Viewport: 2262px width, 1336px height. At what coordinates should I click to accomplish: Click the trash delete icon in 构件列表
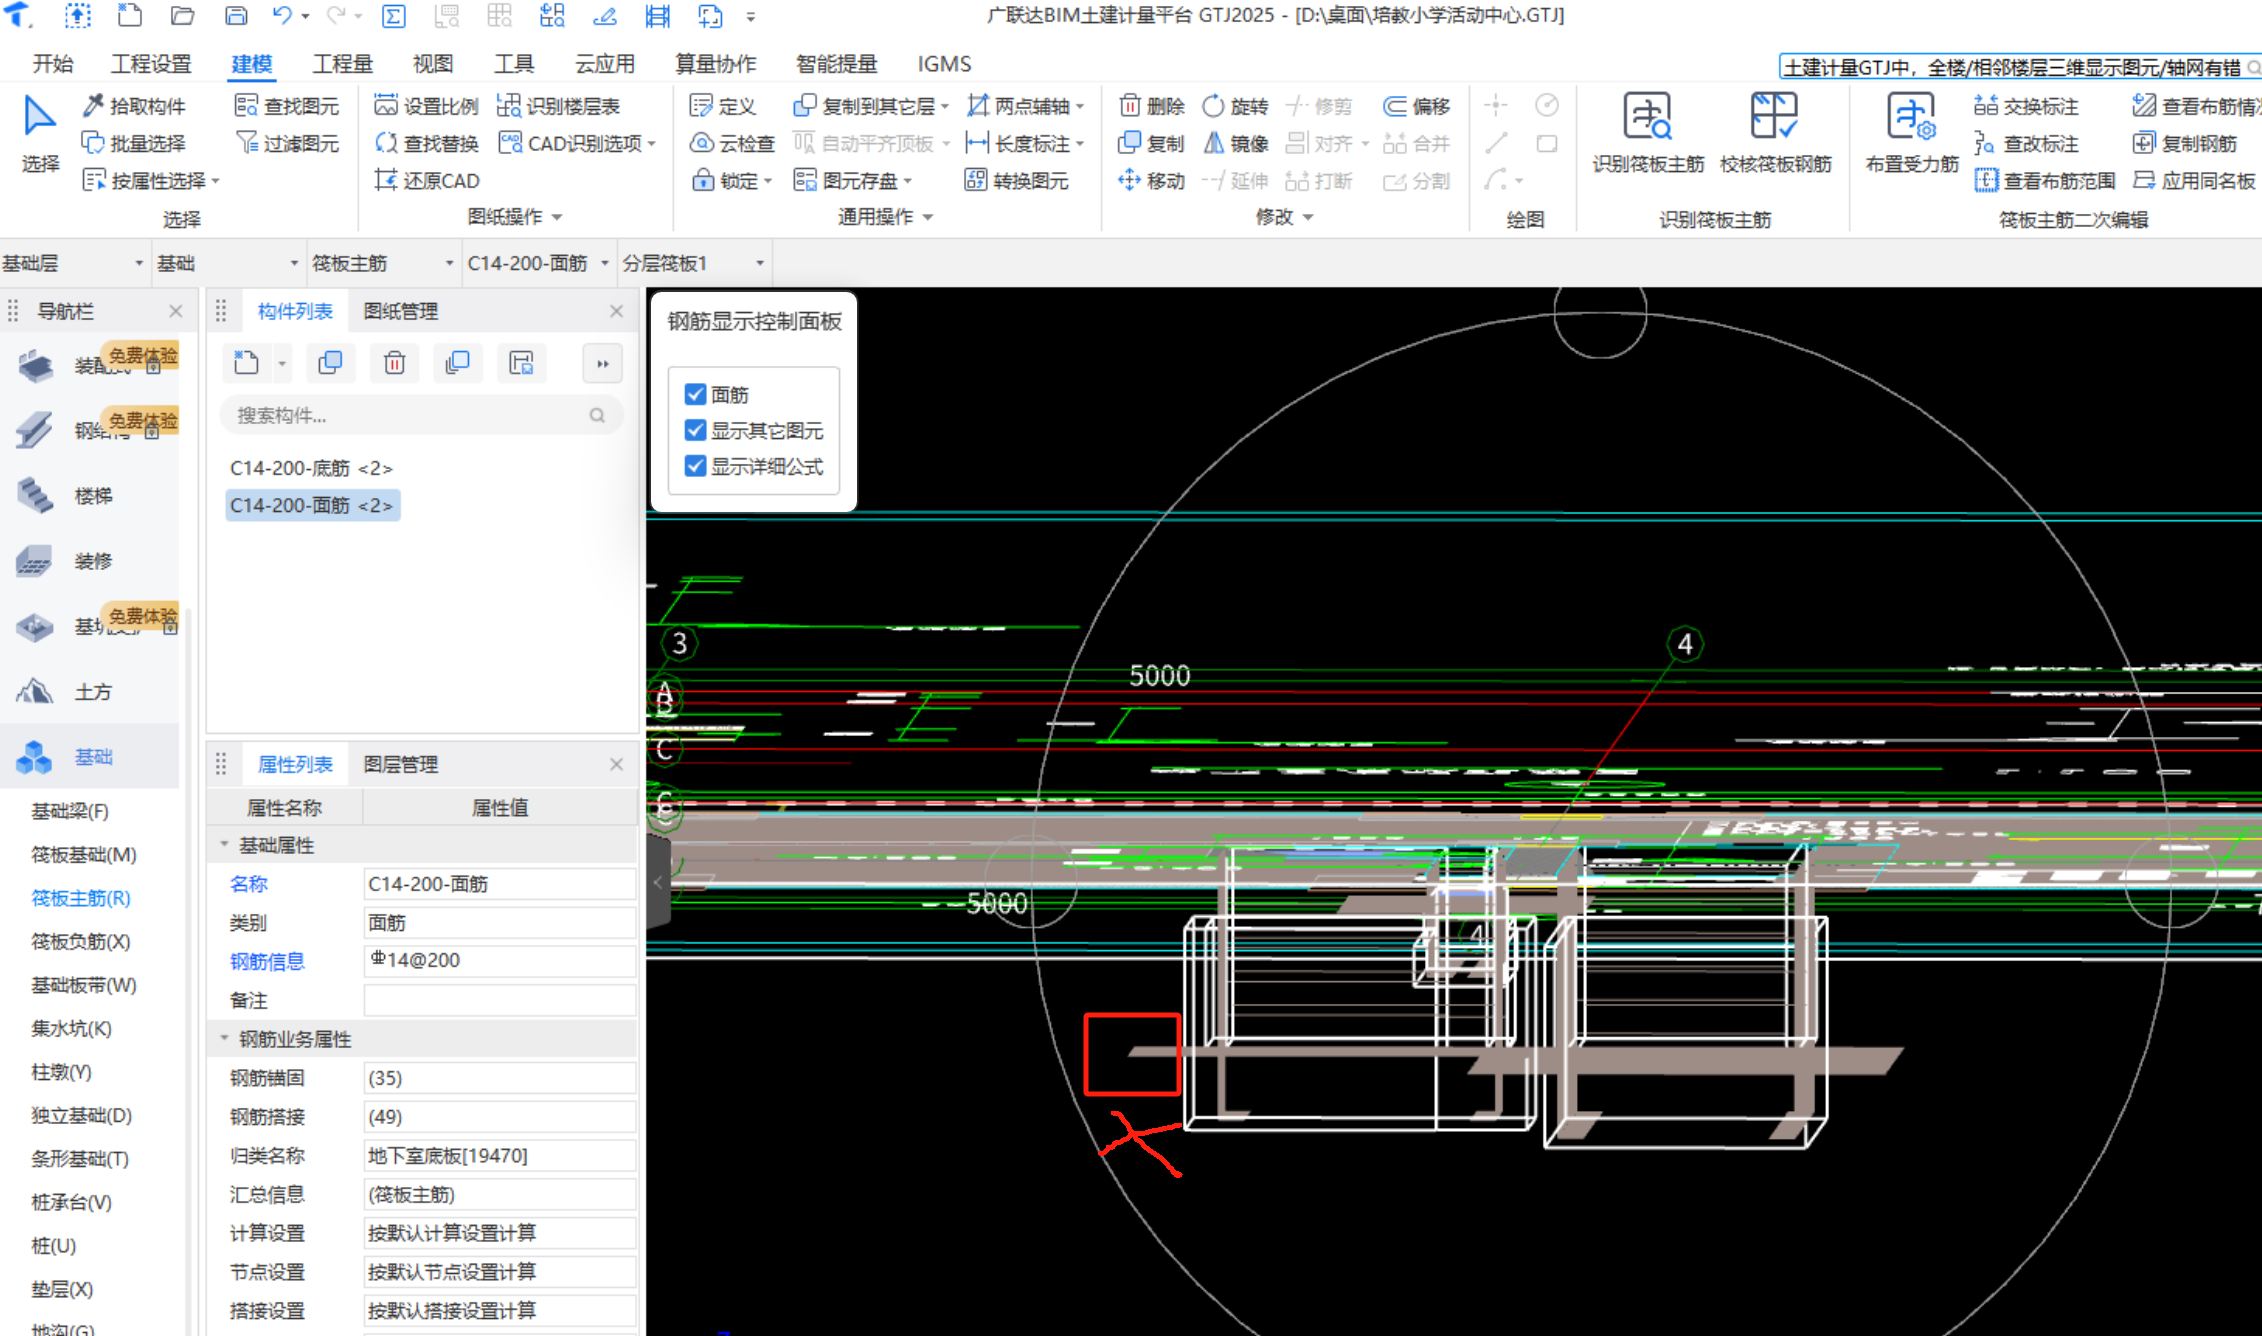click(x=394, y=362)
